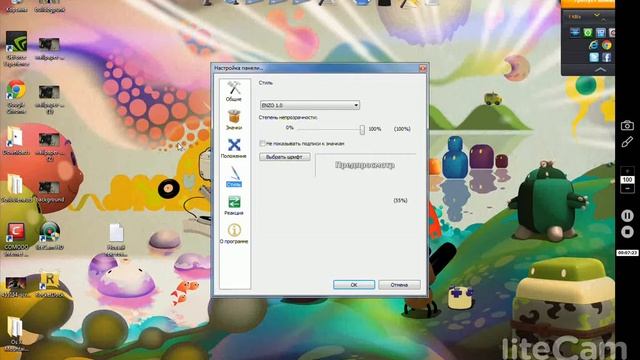640x360 pixels.
Task: Click the green round icon in widget
Action: tap(588, 33)
